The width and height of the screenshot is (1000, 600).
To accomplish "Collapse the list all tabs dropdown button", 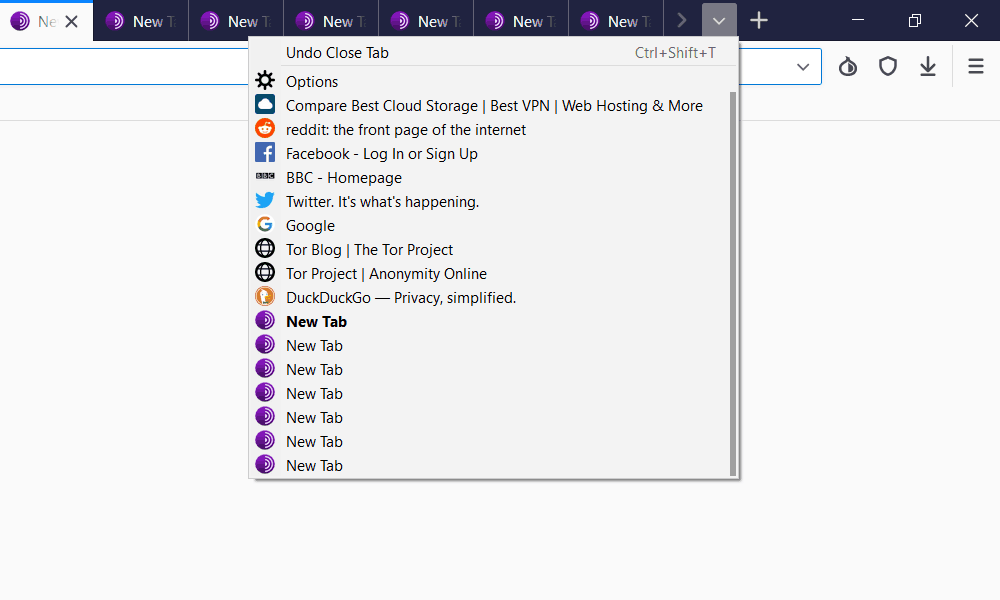I will 719,21.
